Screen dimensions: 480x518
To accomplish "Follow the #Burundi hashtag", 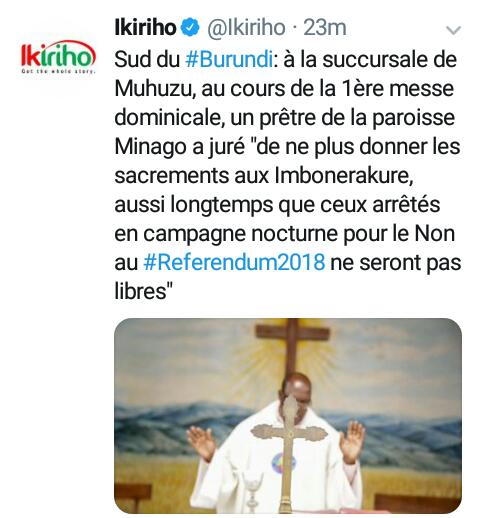I will click(229, 60).
